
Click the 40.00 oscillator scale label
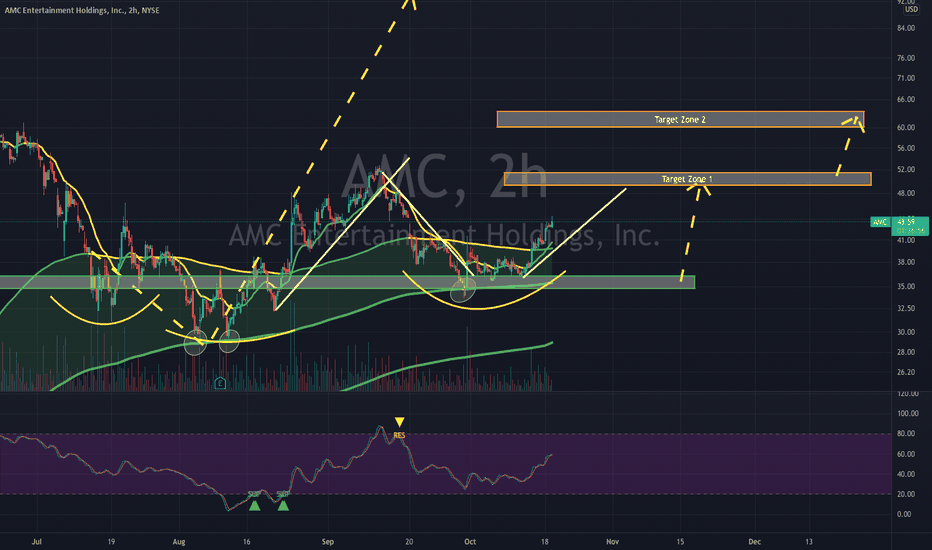point(906,474)
